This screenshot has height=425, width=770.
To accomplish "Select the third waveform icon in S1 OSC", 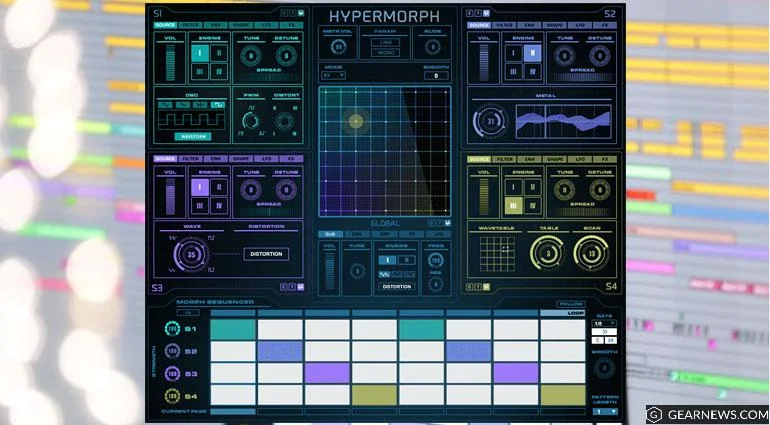I will [200, 105].
